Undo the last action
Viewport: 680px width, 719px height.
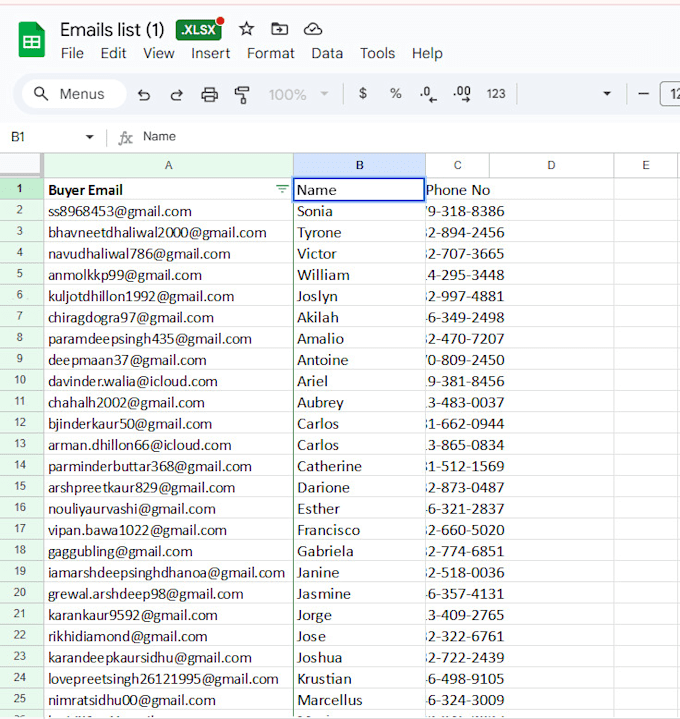point(144,94)
